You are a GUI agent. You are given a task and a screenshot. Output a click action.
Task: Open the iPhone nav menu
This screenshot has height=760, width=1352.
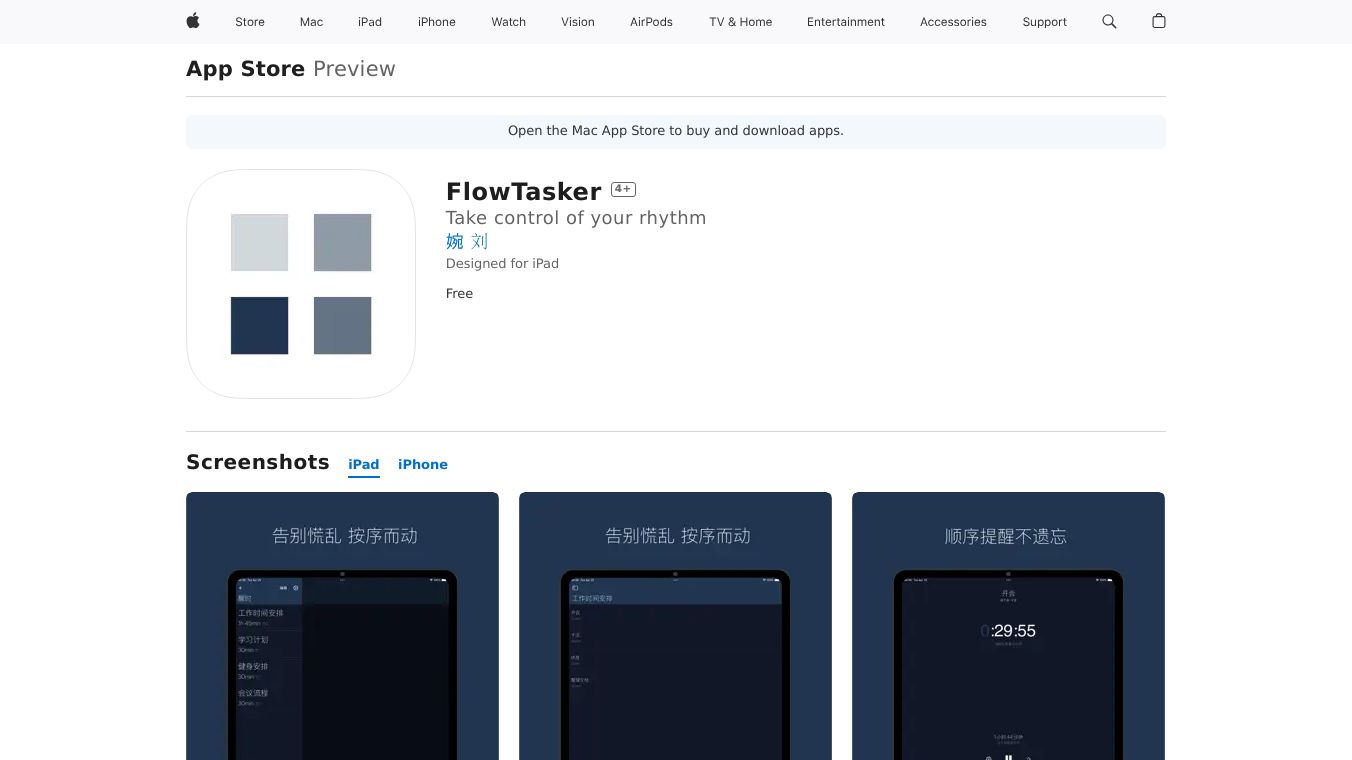437,22
